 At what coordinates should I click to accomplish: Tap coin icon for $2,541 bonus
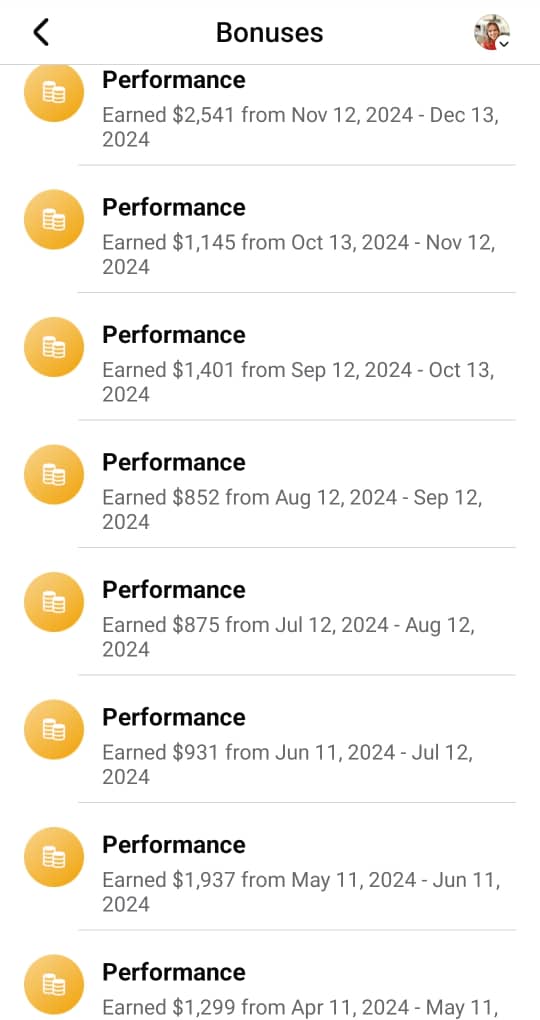pyautogui.click(x=54, y=93)
